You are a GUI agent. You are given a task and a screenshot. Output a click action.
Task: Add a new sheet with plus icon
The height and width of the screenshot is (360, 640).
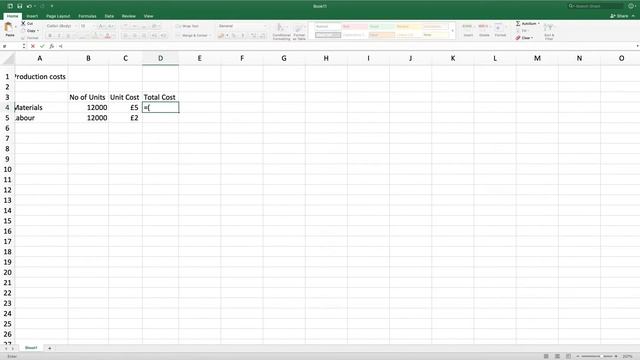click(50, 348)
